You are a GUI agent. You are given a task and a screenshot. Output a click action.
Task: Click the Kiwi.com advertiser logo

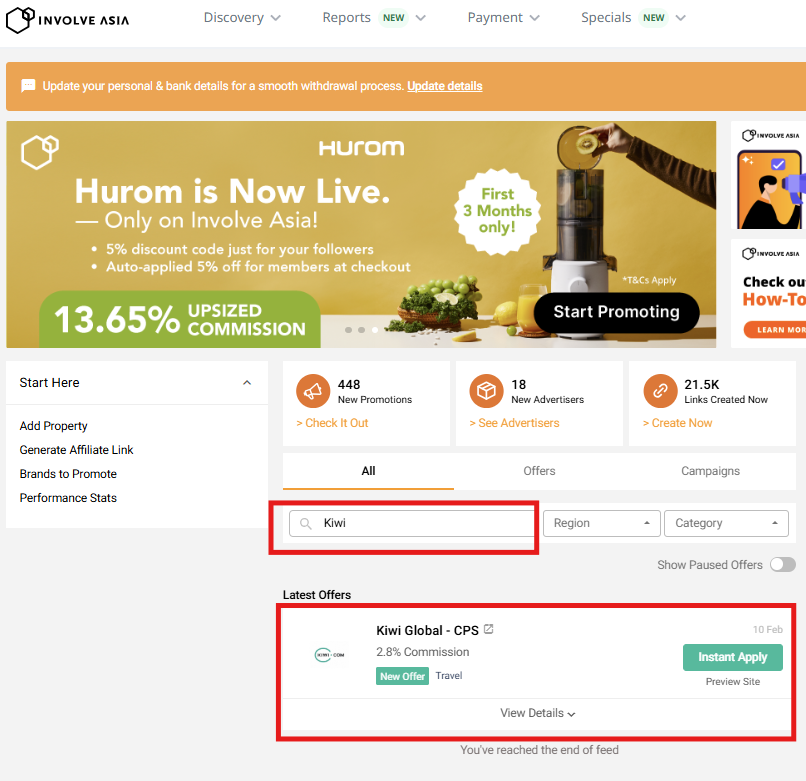pos(329,655)
